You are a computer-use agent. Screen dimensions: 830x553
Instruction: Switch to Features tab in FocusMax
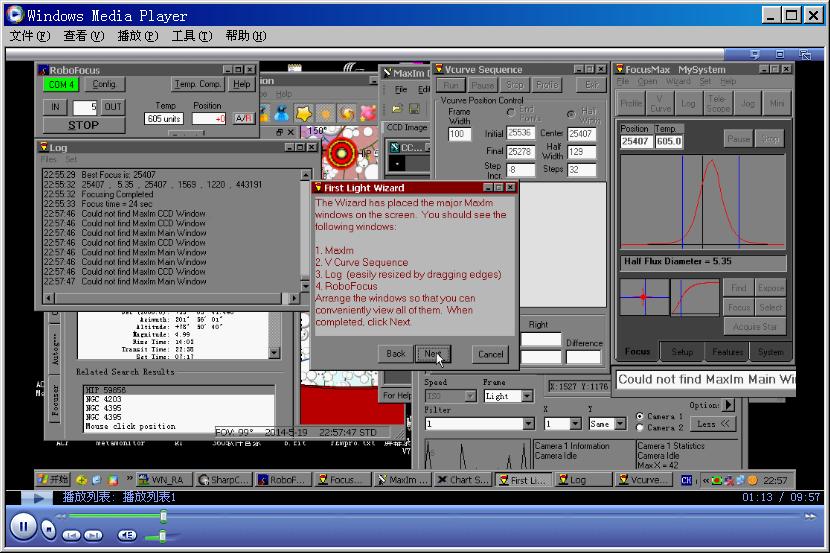click(x=727, y=352)
